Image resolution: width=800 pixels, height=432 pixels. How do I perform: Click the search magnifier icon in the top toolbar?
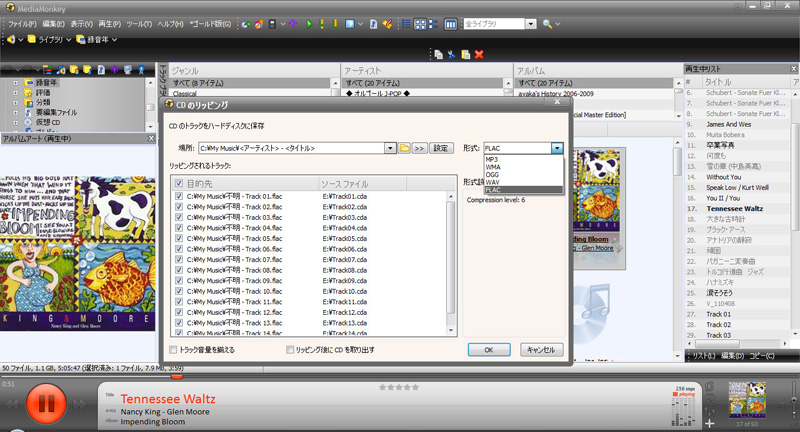pyautogui.click(x=547, y=23)
